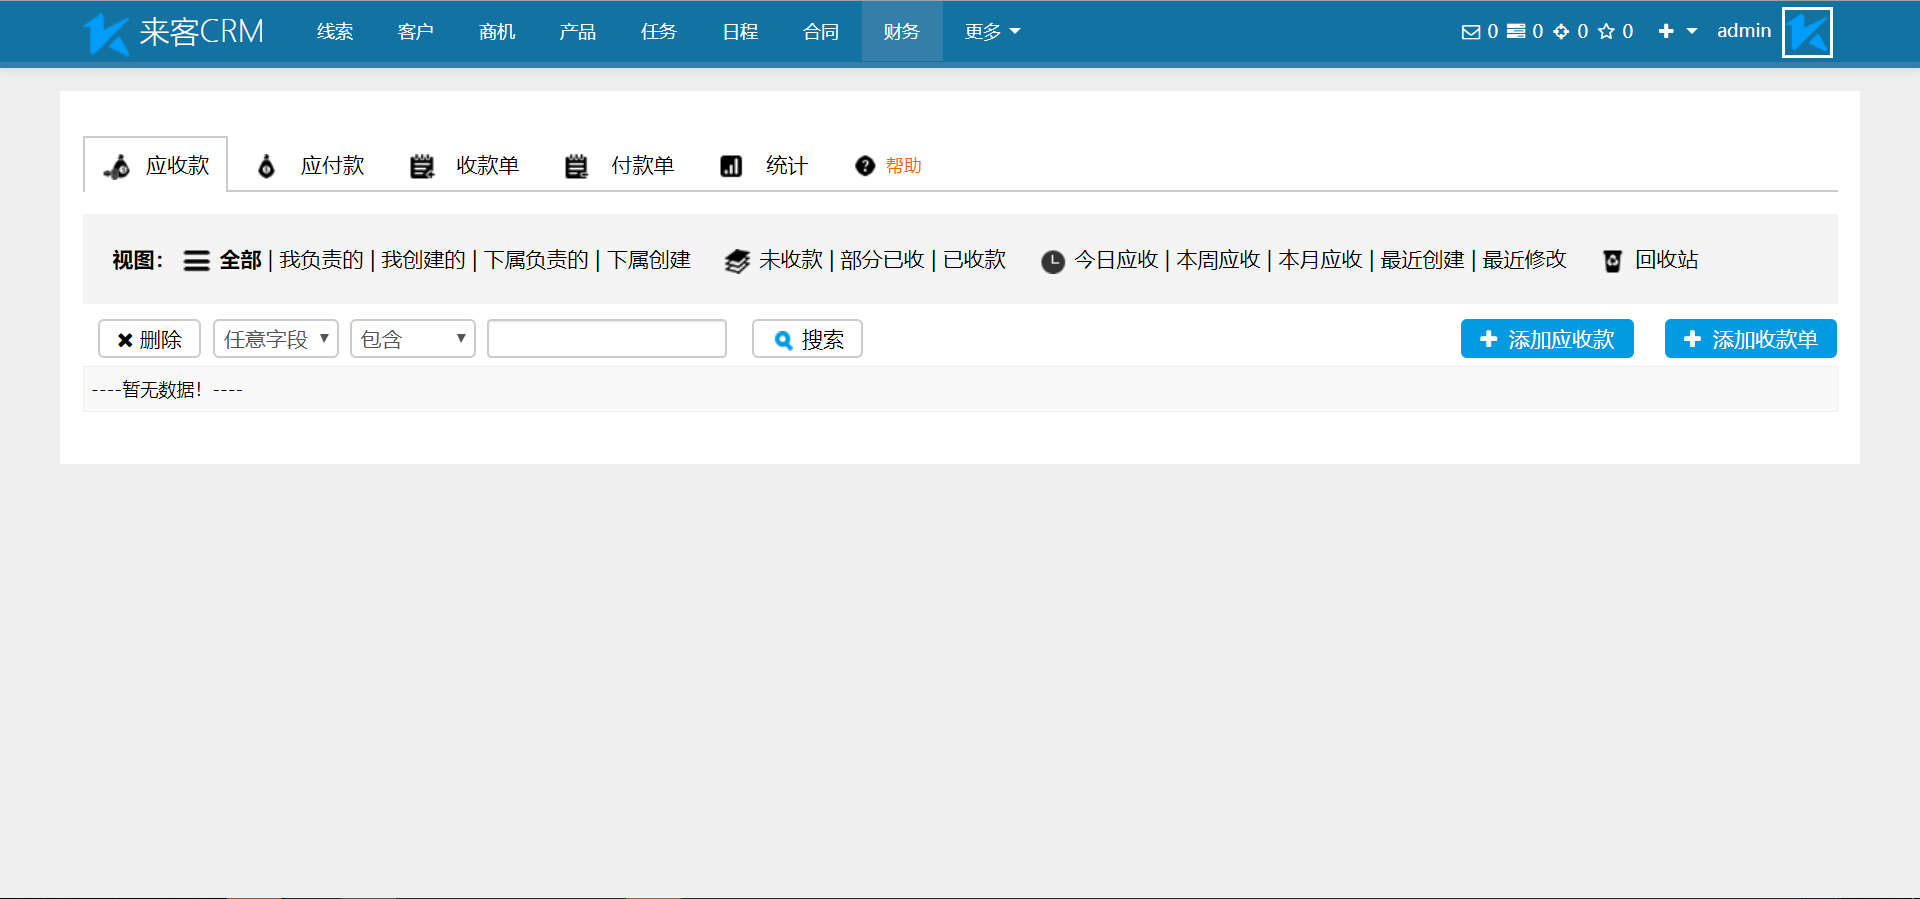The width and height of the screenshot is (1920, 899).
Task: Filter by 我负责的 view
Action: pos(321,260)
